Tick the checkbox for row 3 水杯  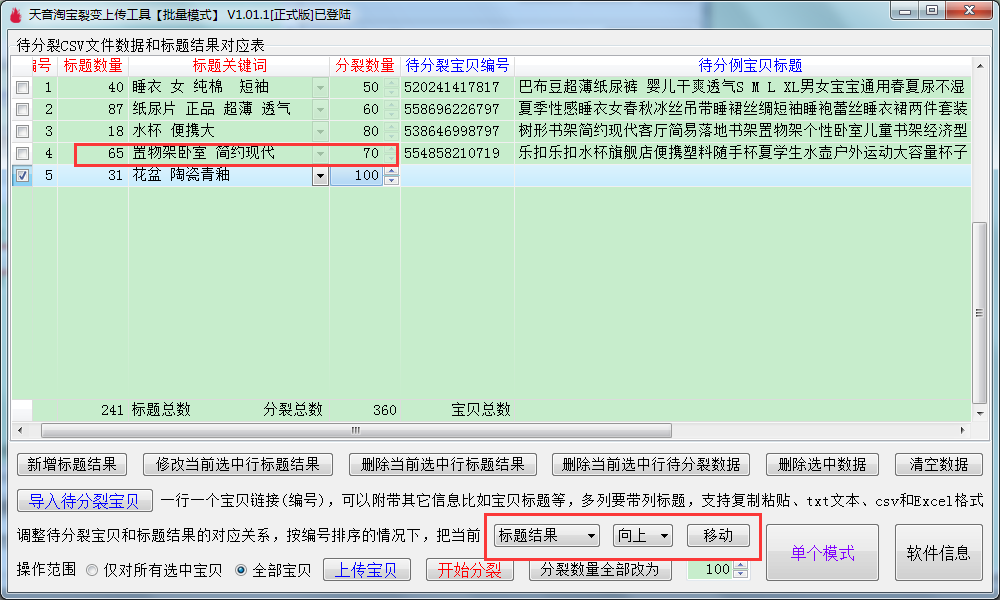pos(22,131)
